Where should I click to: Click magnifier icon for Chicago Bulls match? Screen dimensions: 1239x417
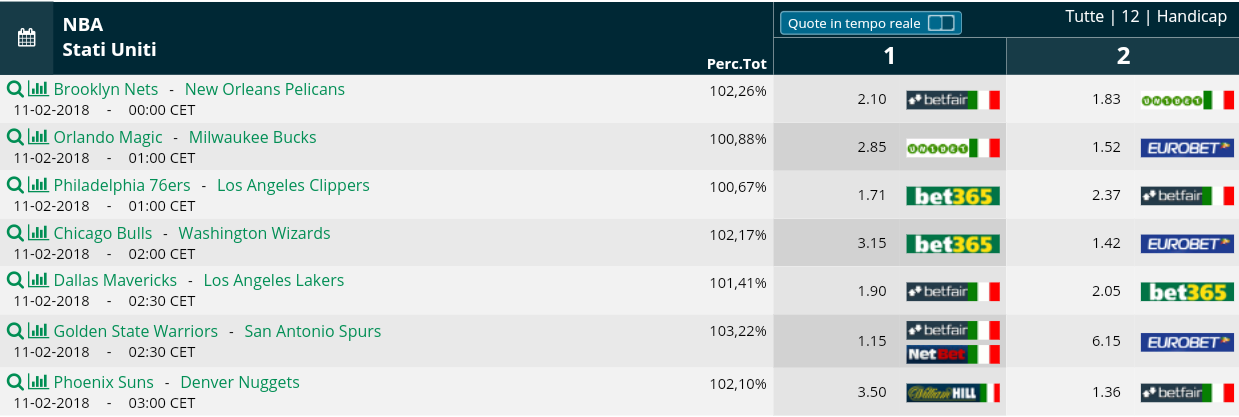[x=15, y=233]
